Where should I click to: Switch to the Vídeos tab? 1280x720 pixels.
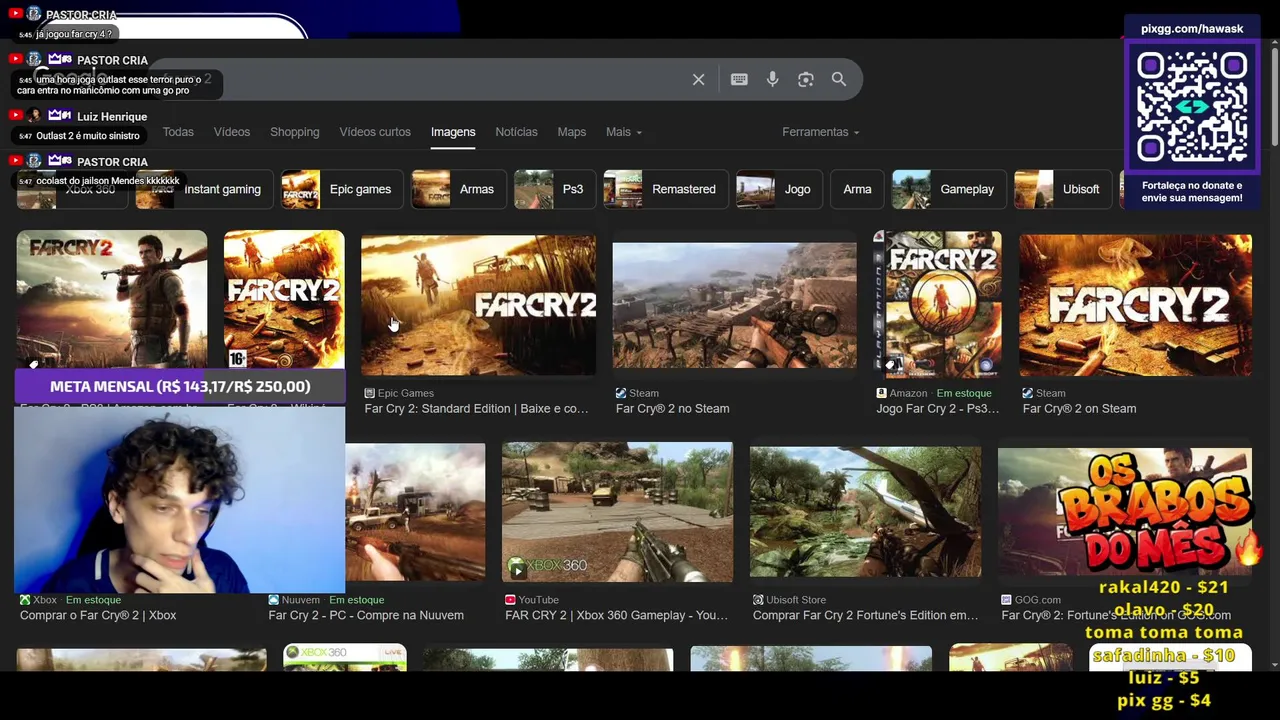(x=232, y=132)
